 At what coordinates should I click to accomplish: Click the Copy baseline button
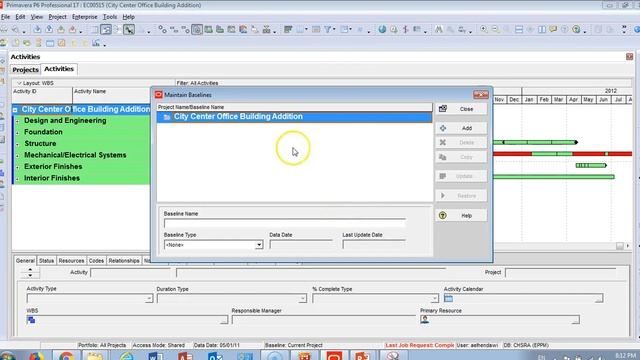pyautogui.click(x=461, y=157)
